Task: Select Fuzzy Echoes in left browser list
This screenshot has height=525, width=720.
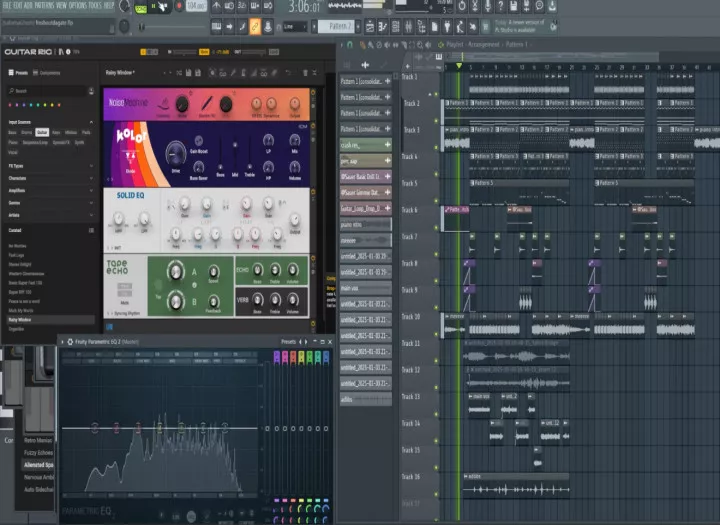Action: 39,453
